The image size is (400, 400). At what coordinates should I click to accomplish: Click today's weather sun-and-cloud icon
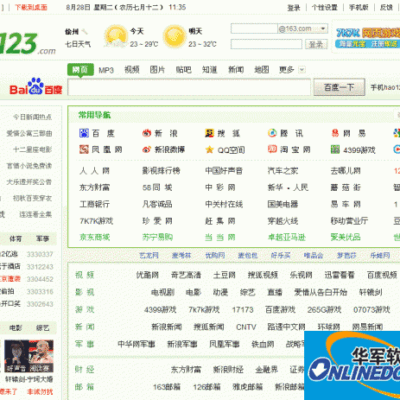click(x=115, y=36)
